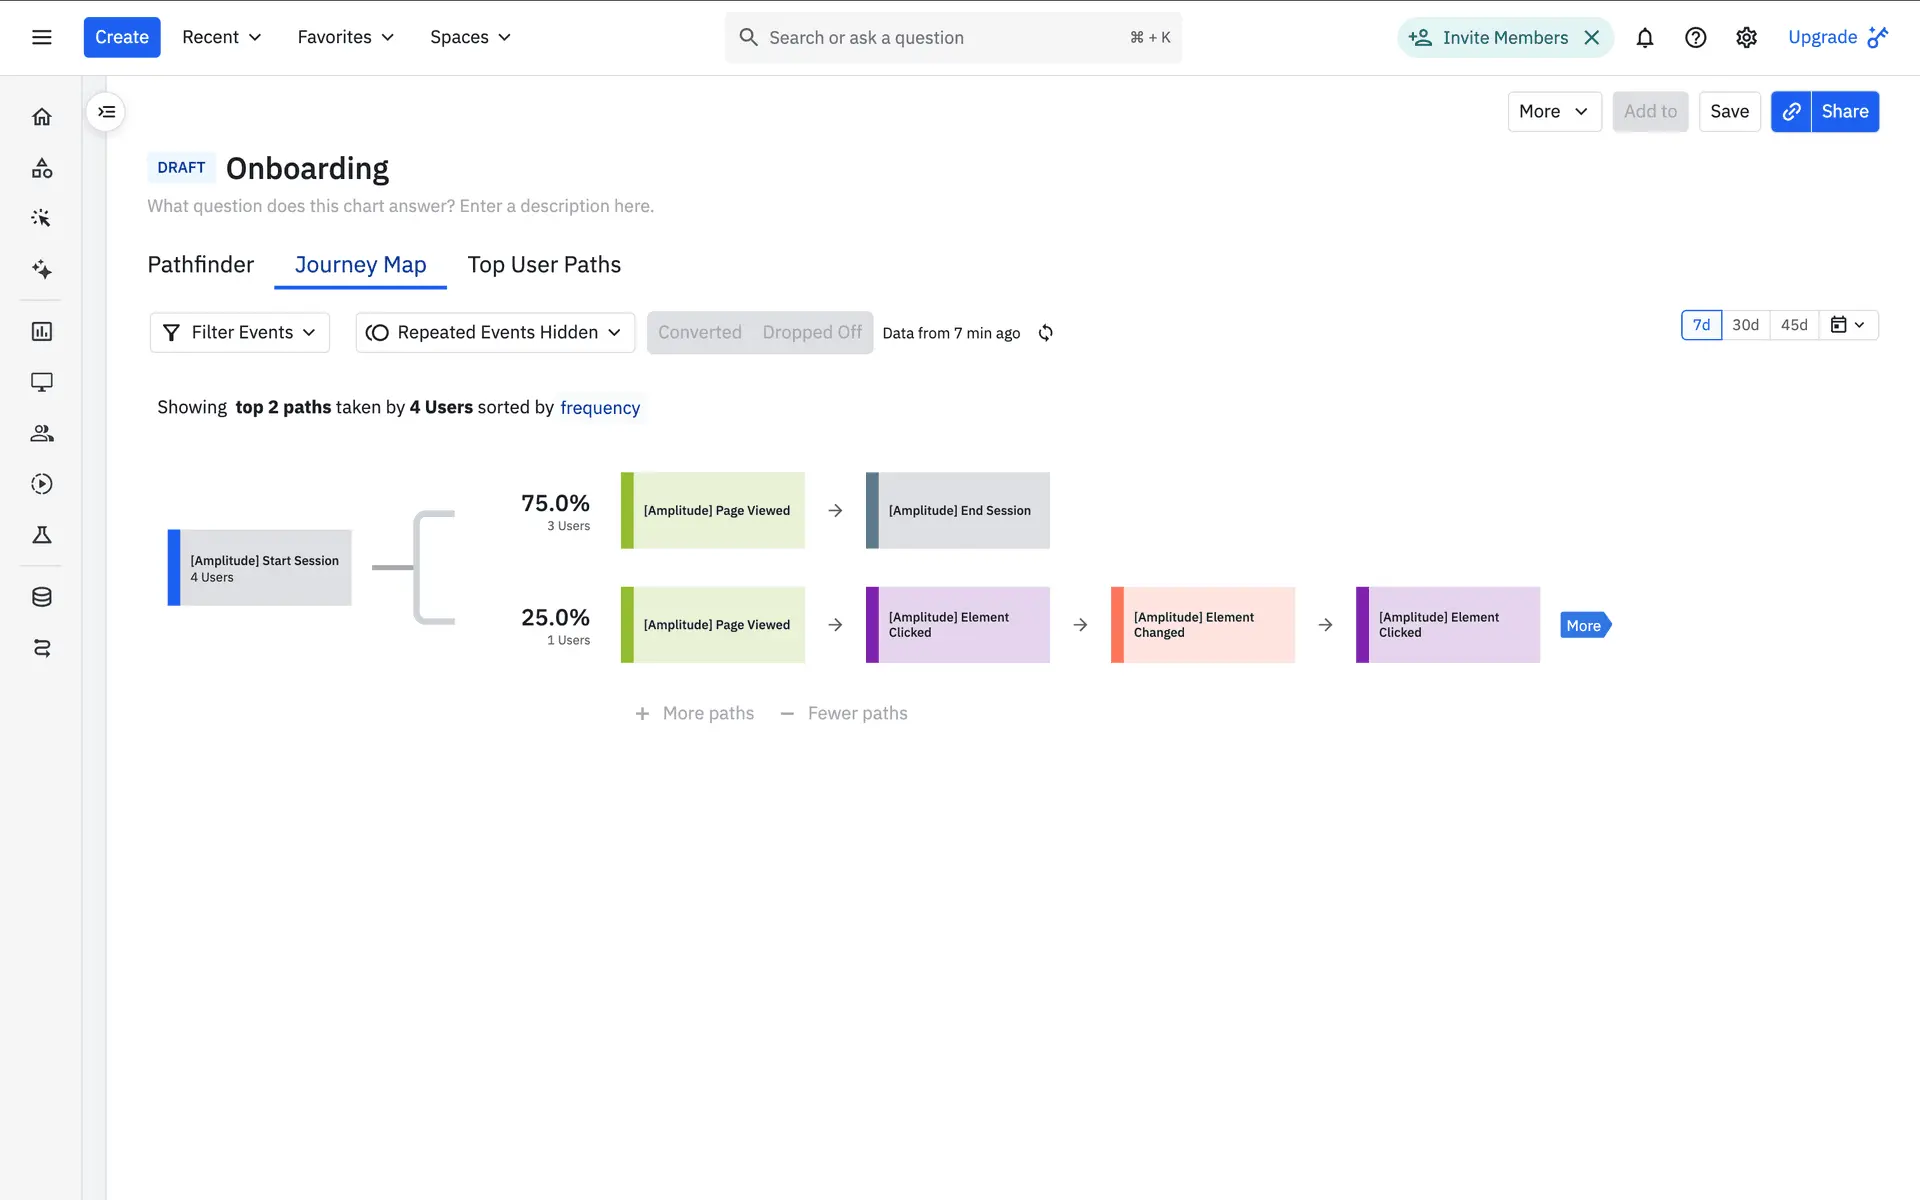
Task: Select the 45d date range
Action: [x=1794, y=325]
